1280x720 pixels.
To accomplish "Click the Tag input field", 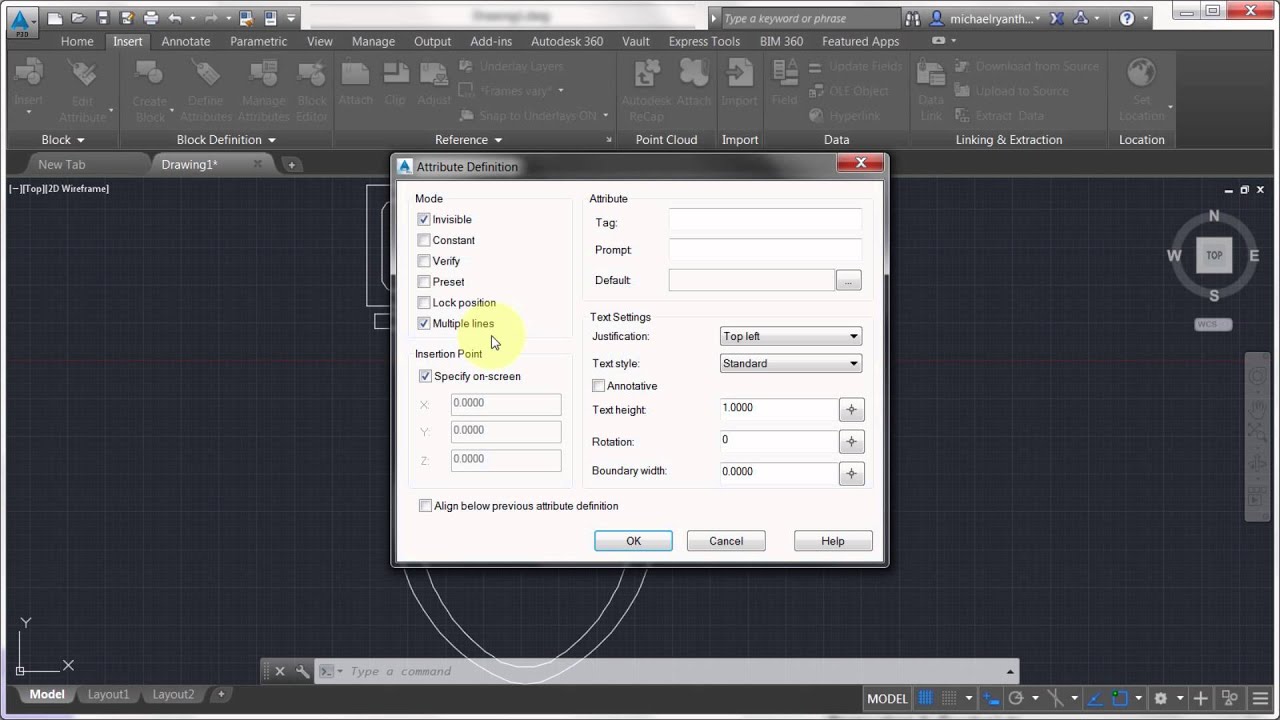I will 765,221.
